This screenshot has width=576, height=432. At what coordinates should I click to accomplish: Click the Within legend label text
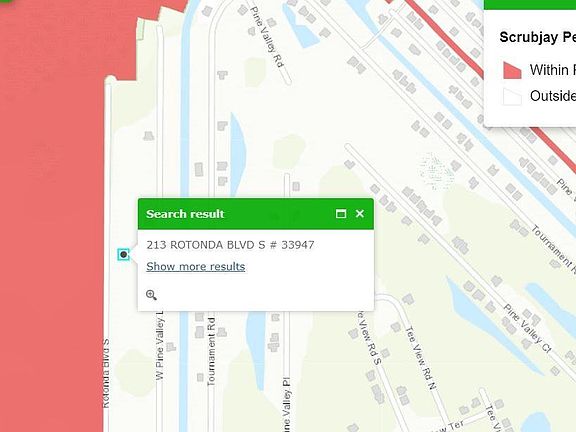552,70
